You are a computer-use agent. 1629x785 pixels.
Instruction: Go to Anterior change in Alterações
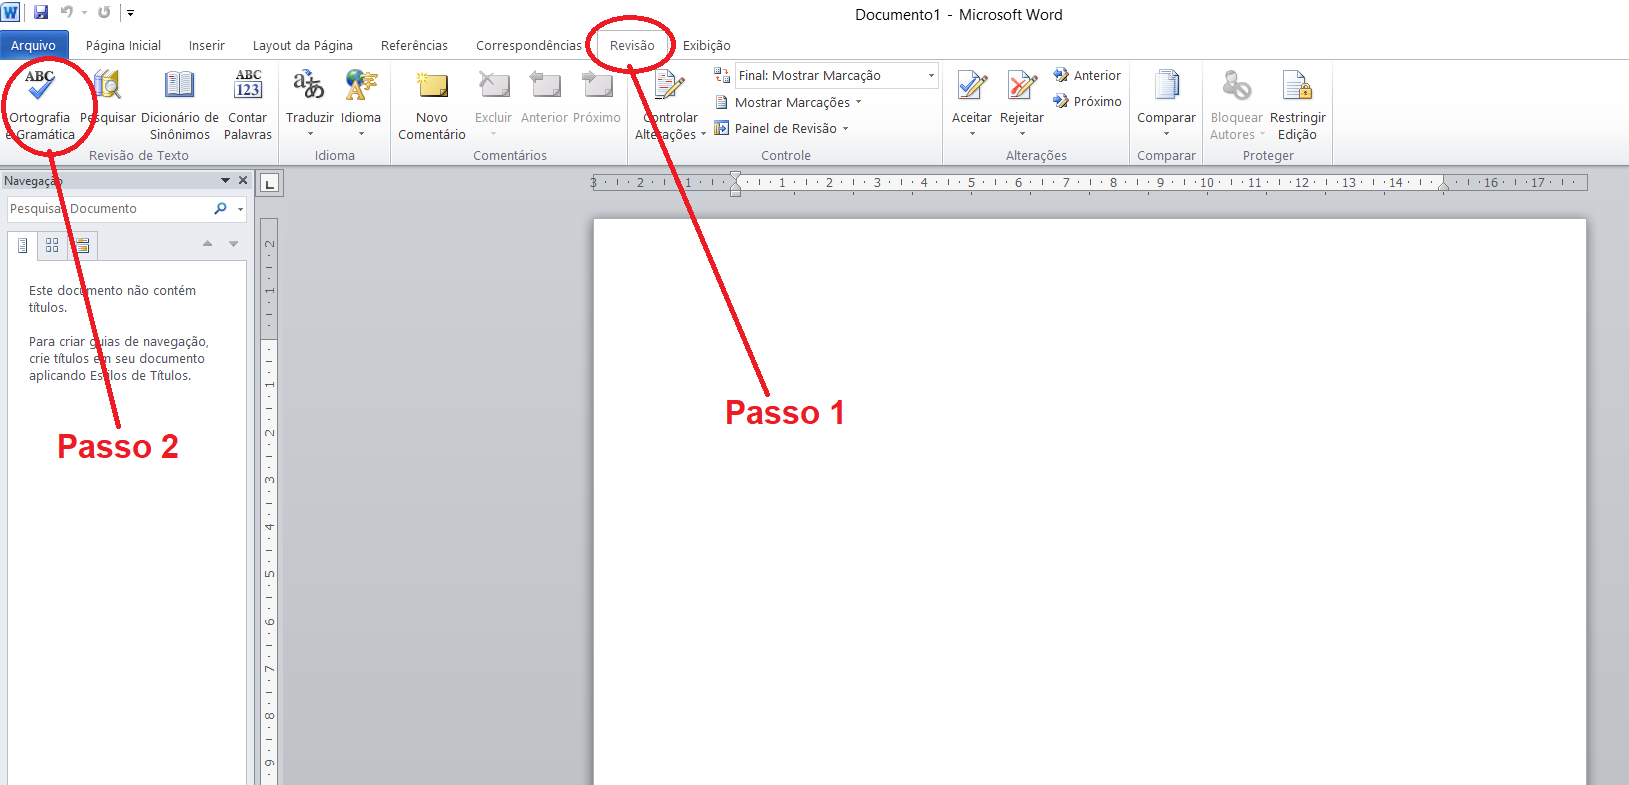1088,76
